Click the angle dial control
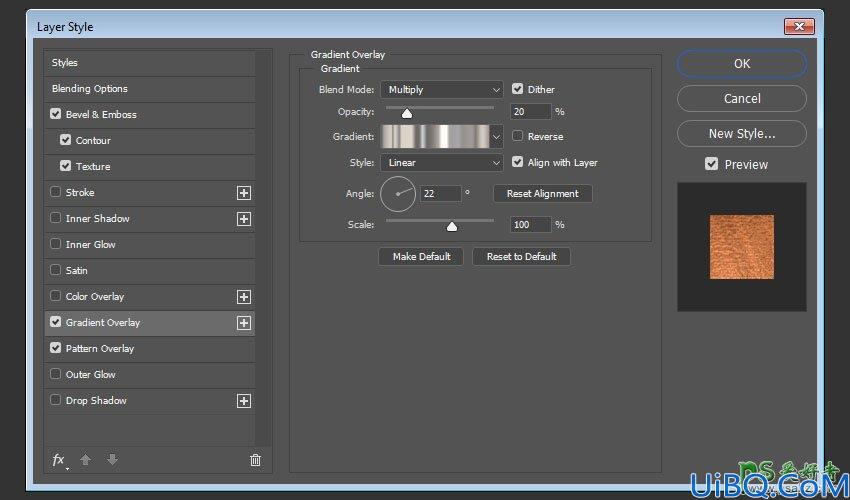Viewport: 850px width, 500px height. 398,194
